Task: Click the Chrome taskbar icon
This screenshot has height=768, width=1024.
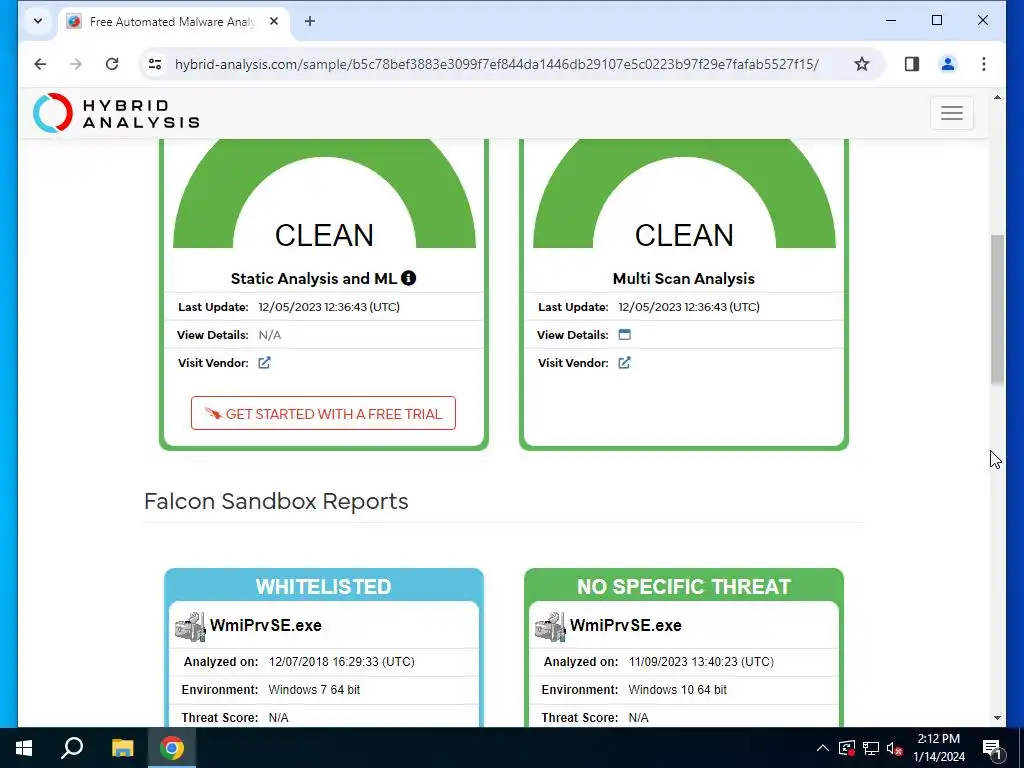Action: coord(172,748)
